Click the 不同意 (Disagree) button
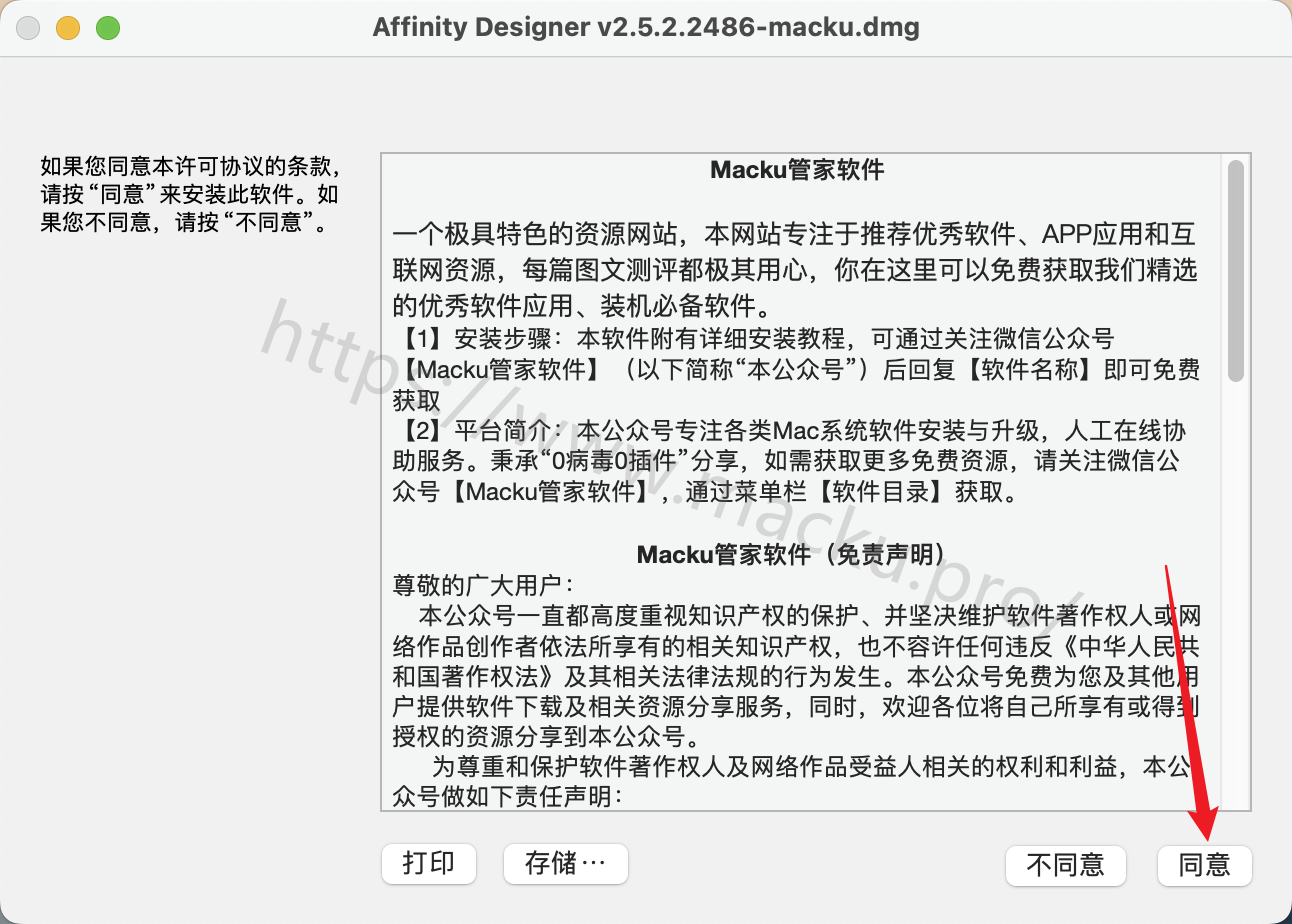This screenshot has width=1292, height=924. click(x=1065, y=864)
